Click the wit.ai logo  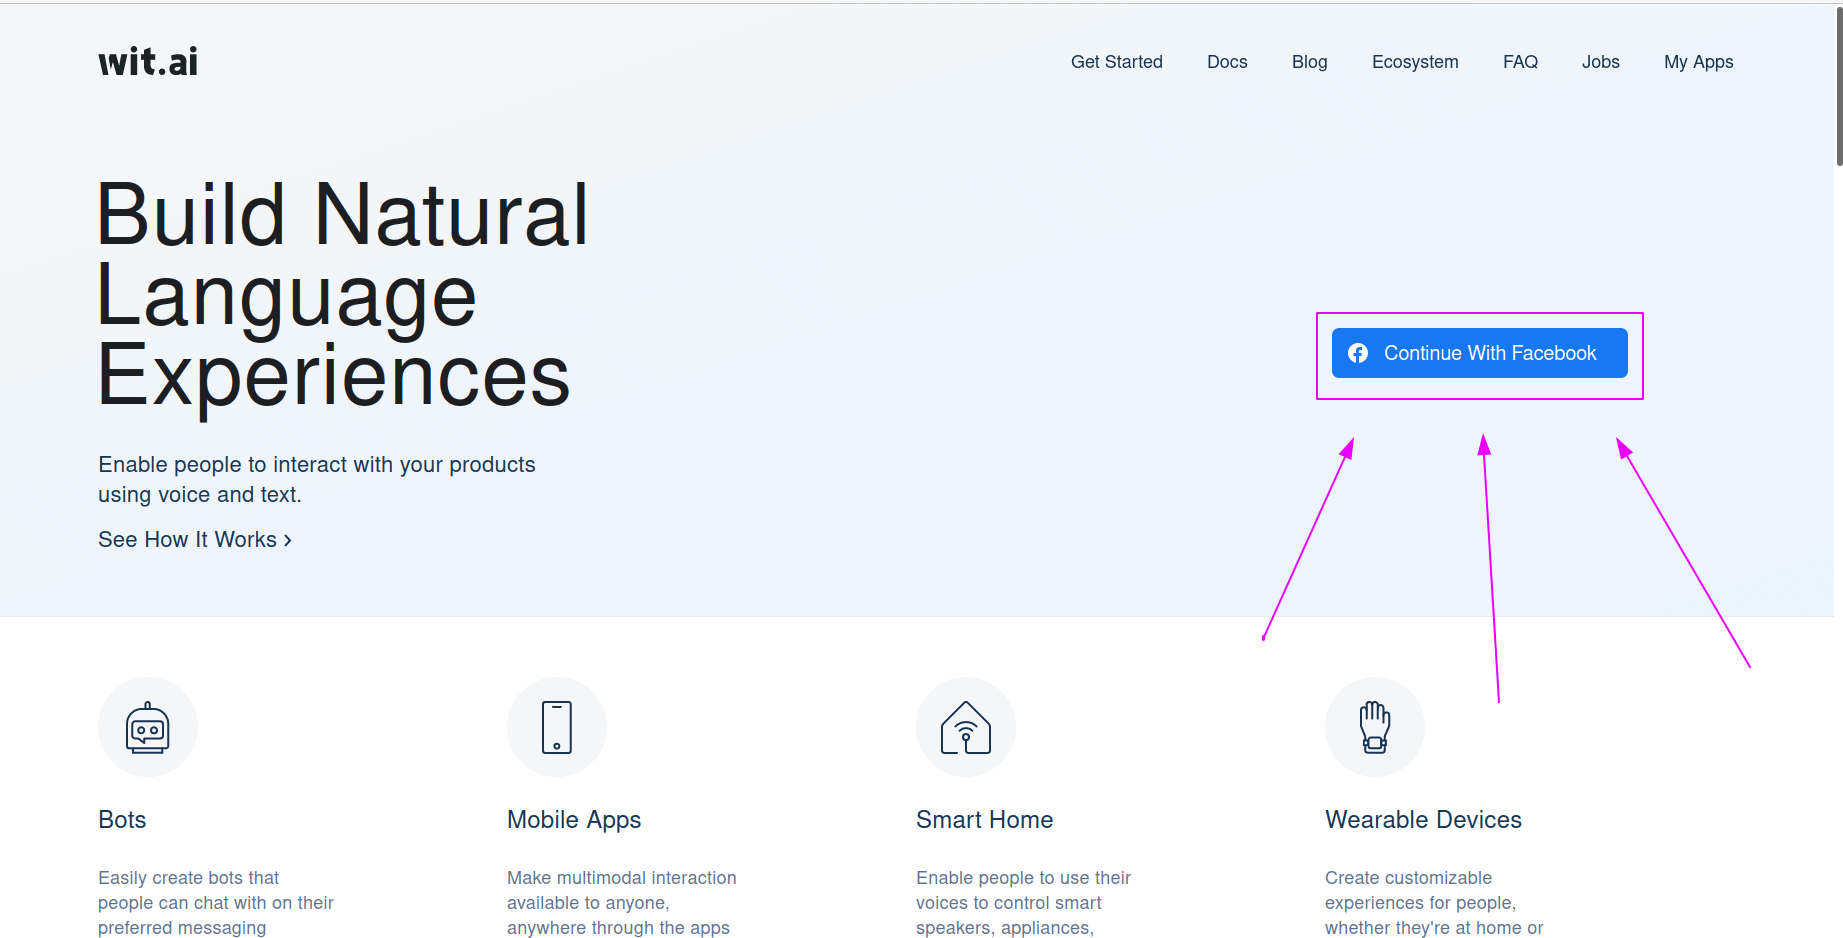148,62
